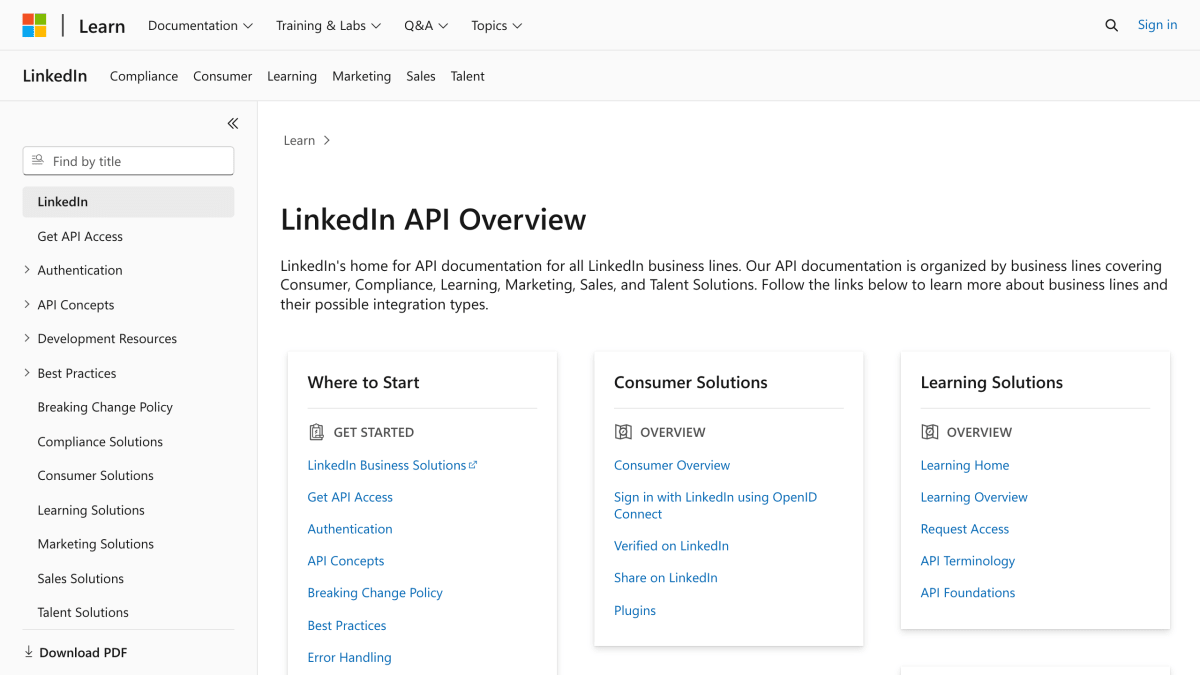The image size is (1200, 675).
Task: Collapse the table of contents sidebar
Action: [233, 124]
